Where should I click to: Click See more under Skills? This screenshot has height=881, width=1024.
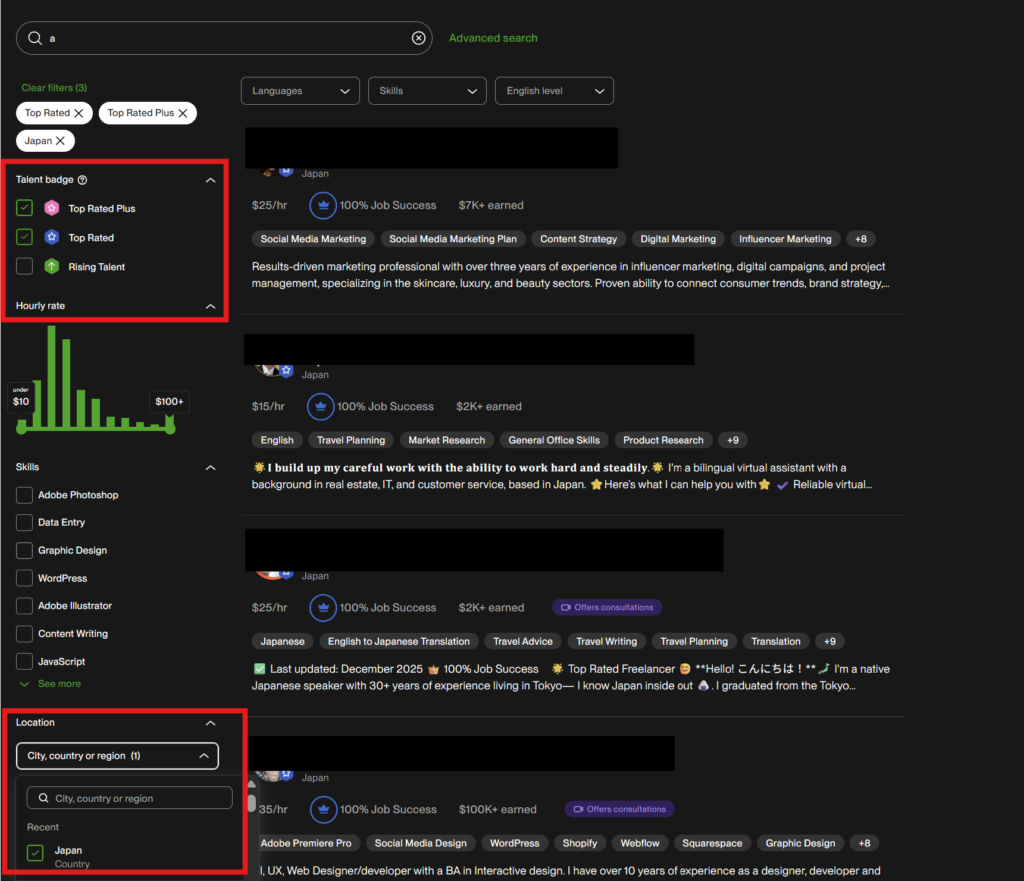point(59,684)
